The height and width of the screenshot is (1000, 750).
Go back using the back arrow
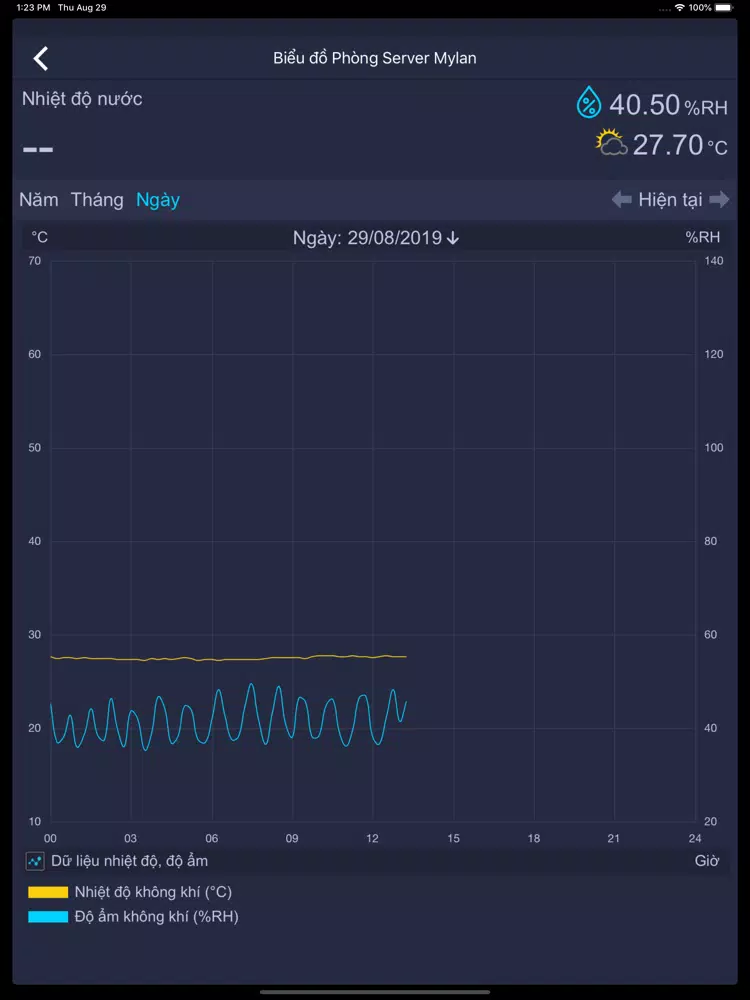41,59
